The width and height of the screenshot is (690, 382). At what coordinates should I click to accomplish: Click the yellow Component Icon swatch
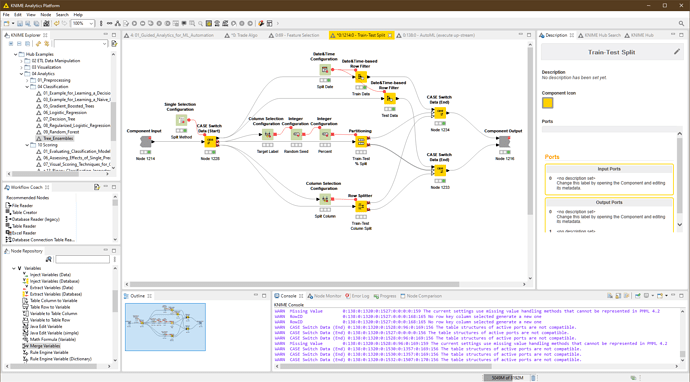pyautogui.click(x=547, y=103)
